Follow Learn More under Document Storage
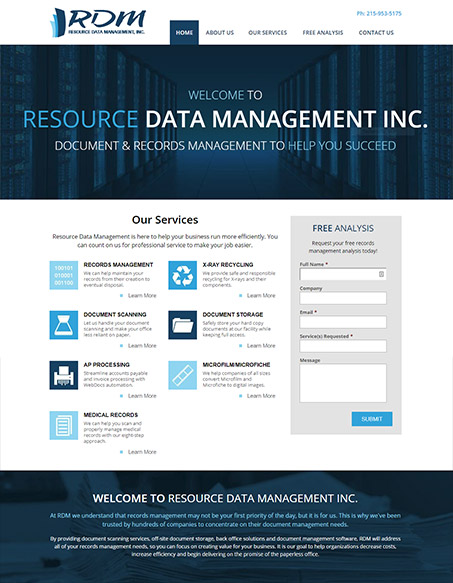The image size is (453, 583). tap(261, 346)
